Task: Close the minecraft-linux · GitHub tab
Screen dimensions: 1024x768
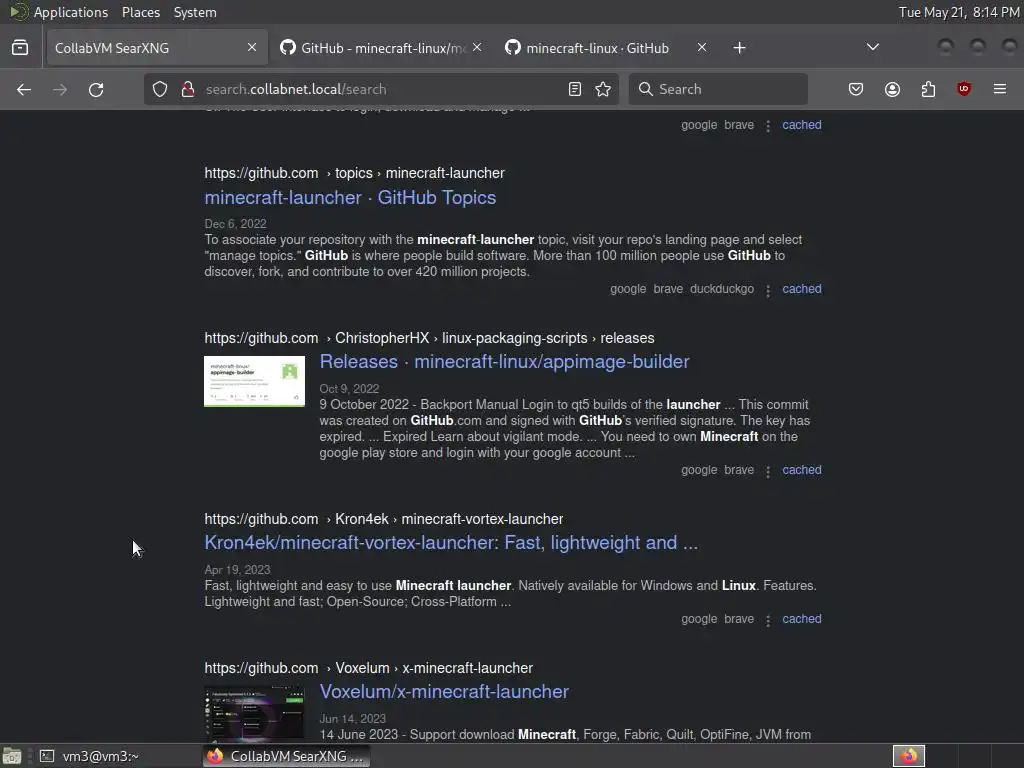Action: click(702, 48)
